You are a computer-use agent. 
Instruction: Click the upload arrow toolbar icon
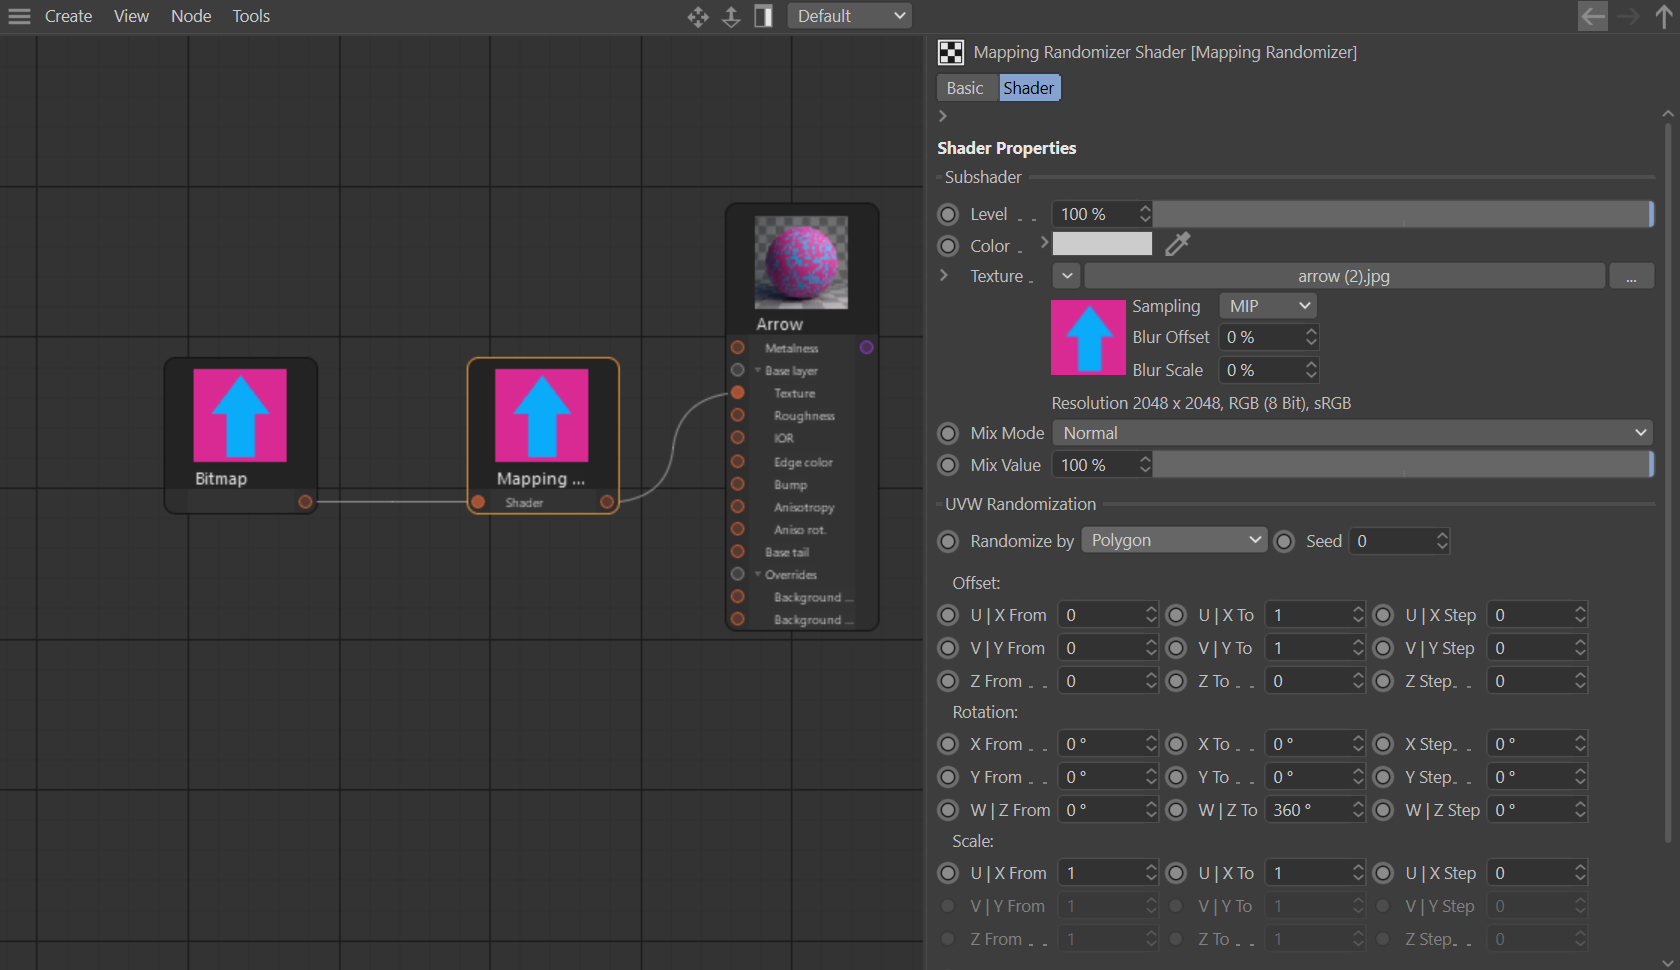click(x=731, y=16)
